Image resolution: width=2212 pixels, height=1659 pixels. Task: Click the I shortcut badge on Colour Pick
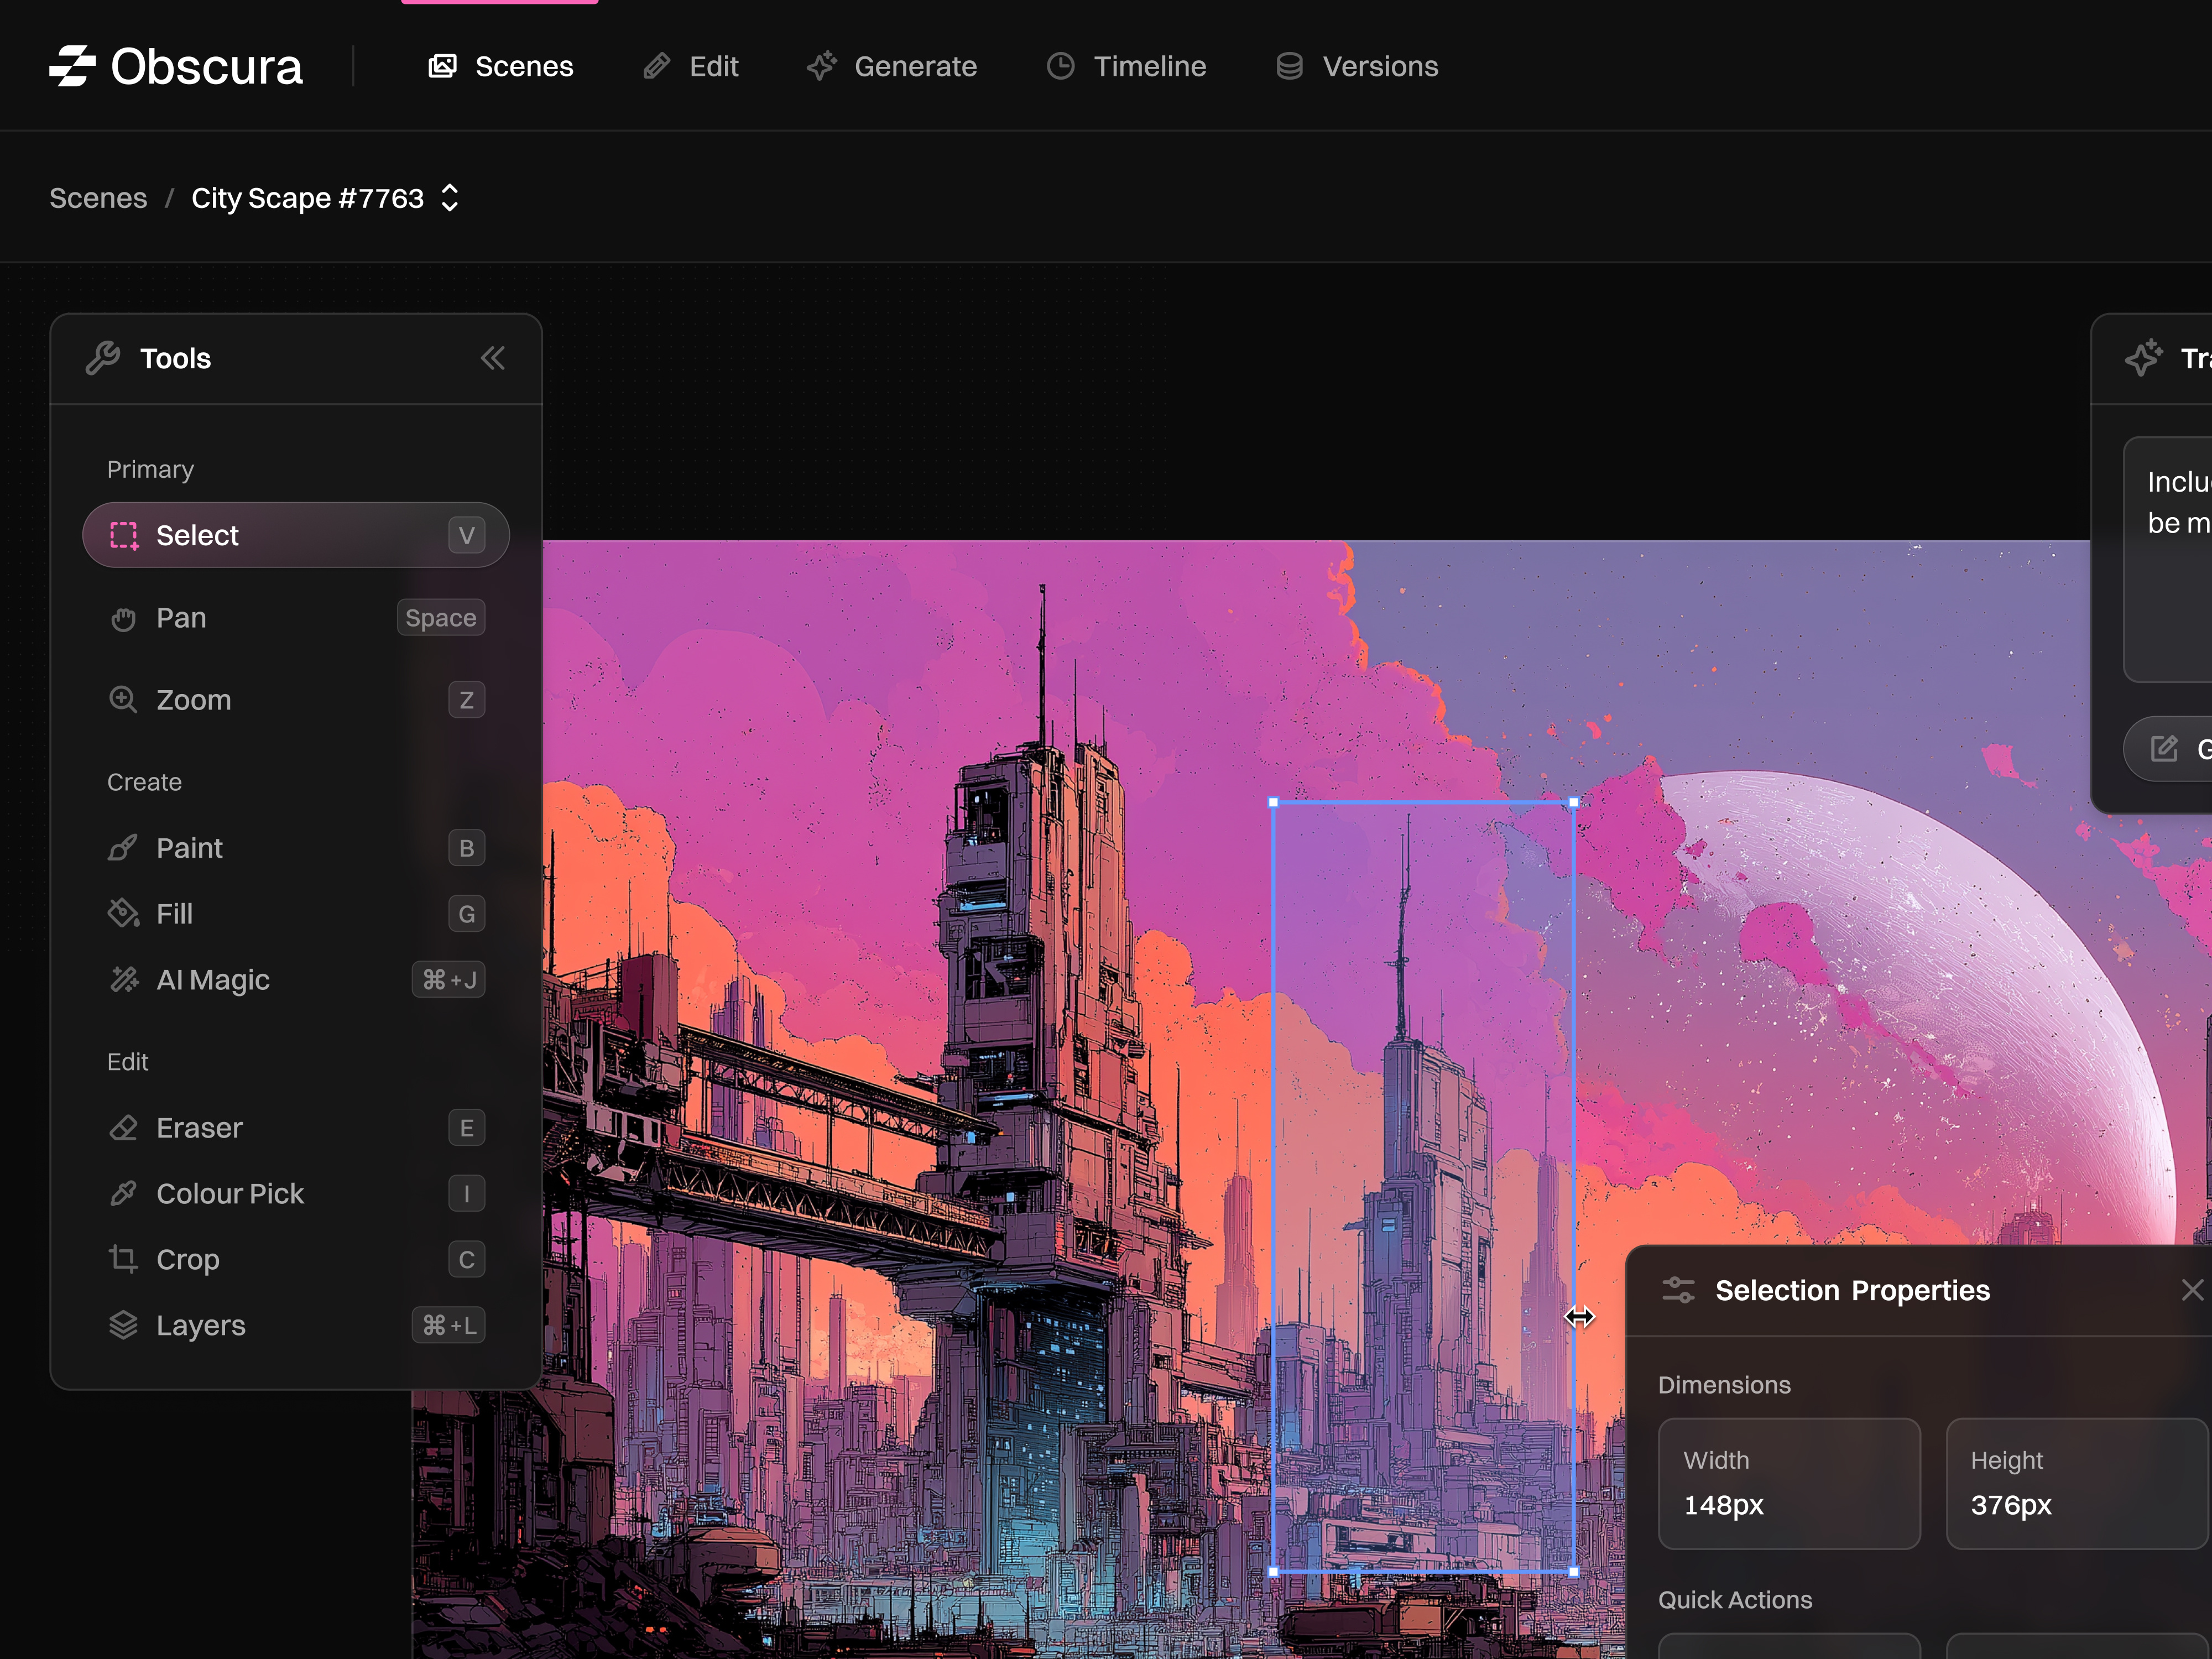coord(466,1194)
